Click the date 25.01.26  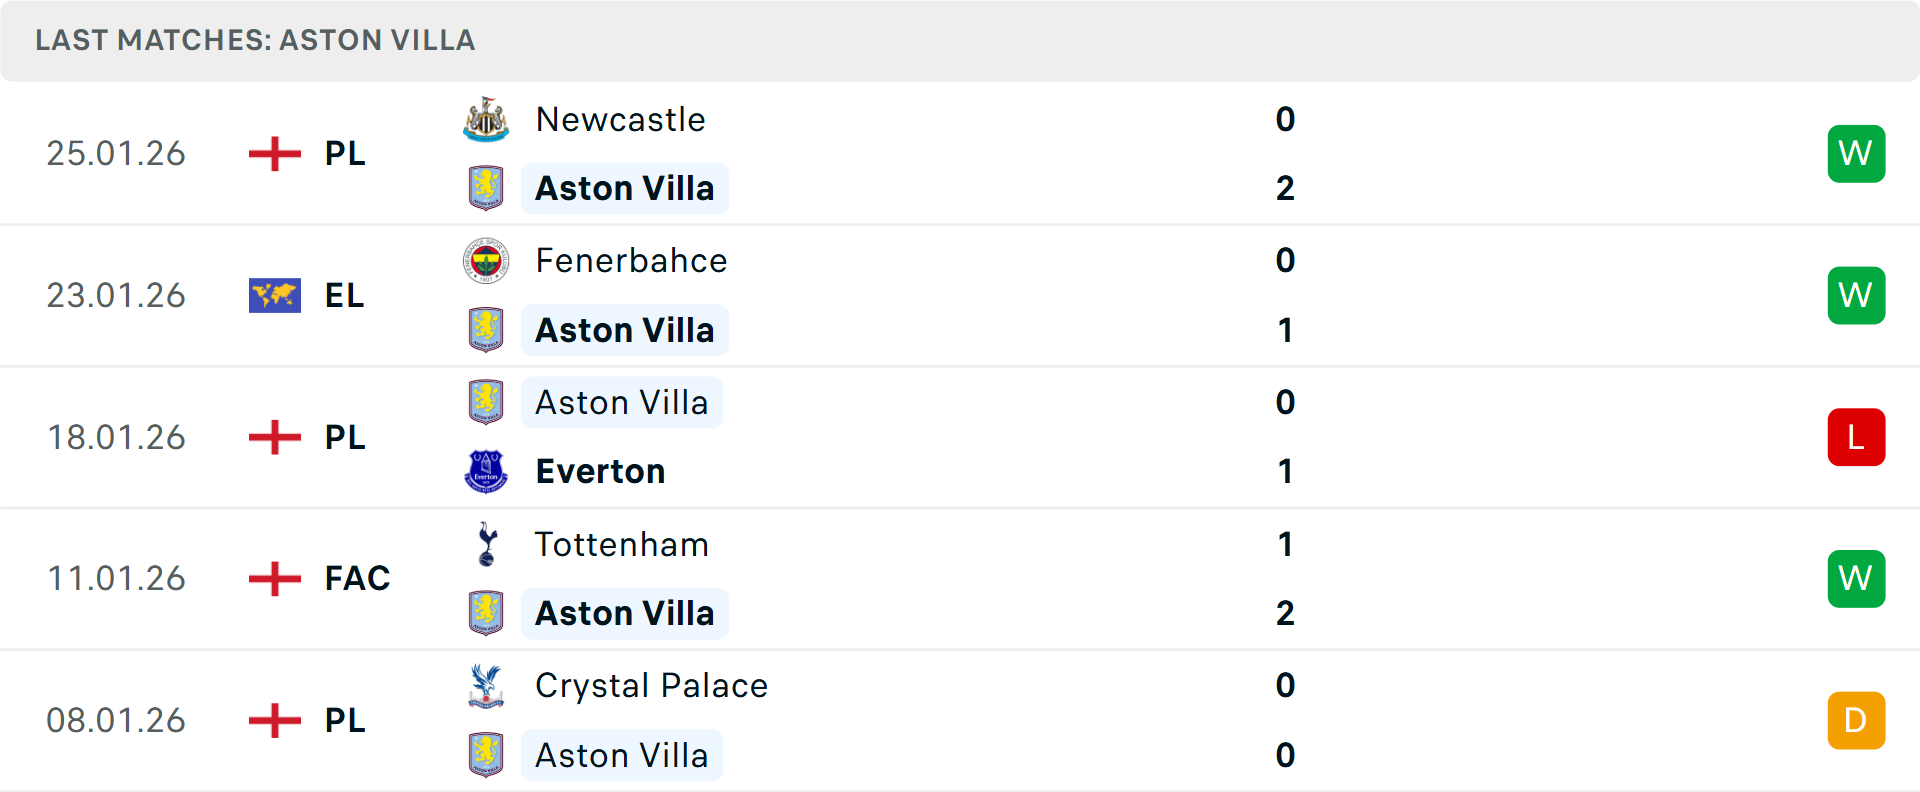(116, 153)
